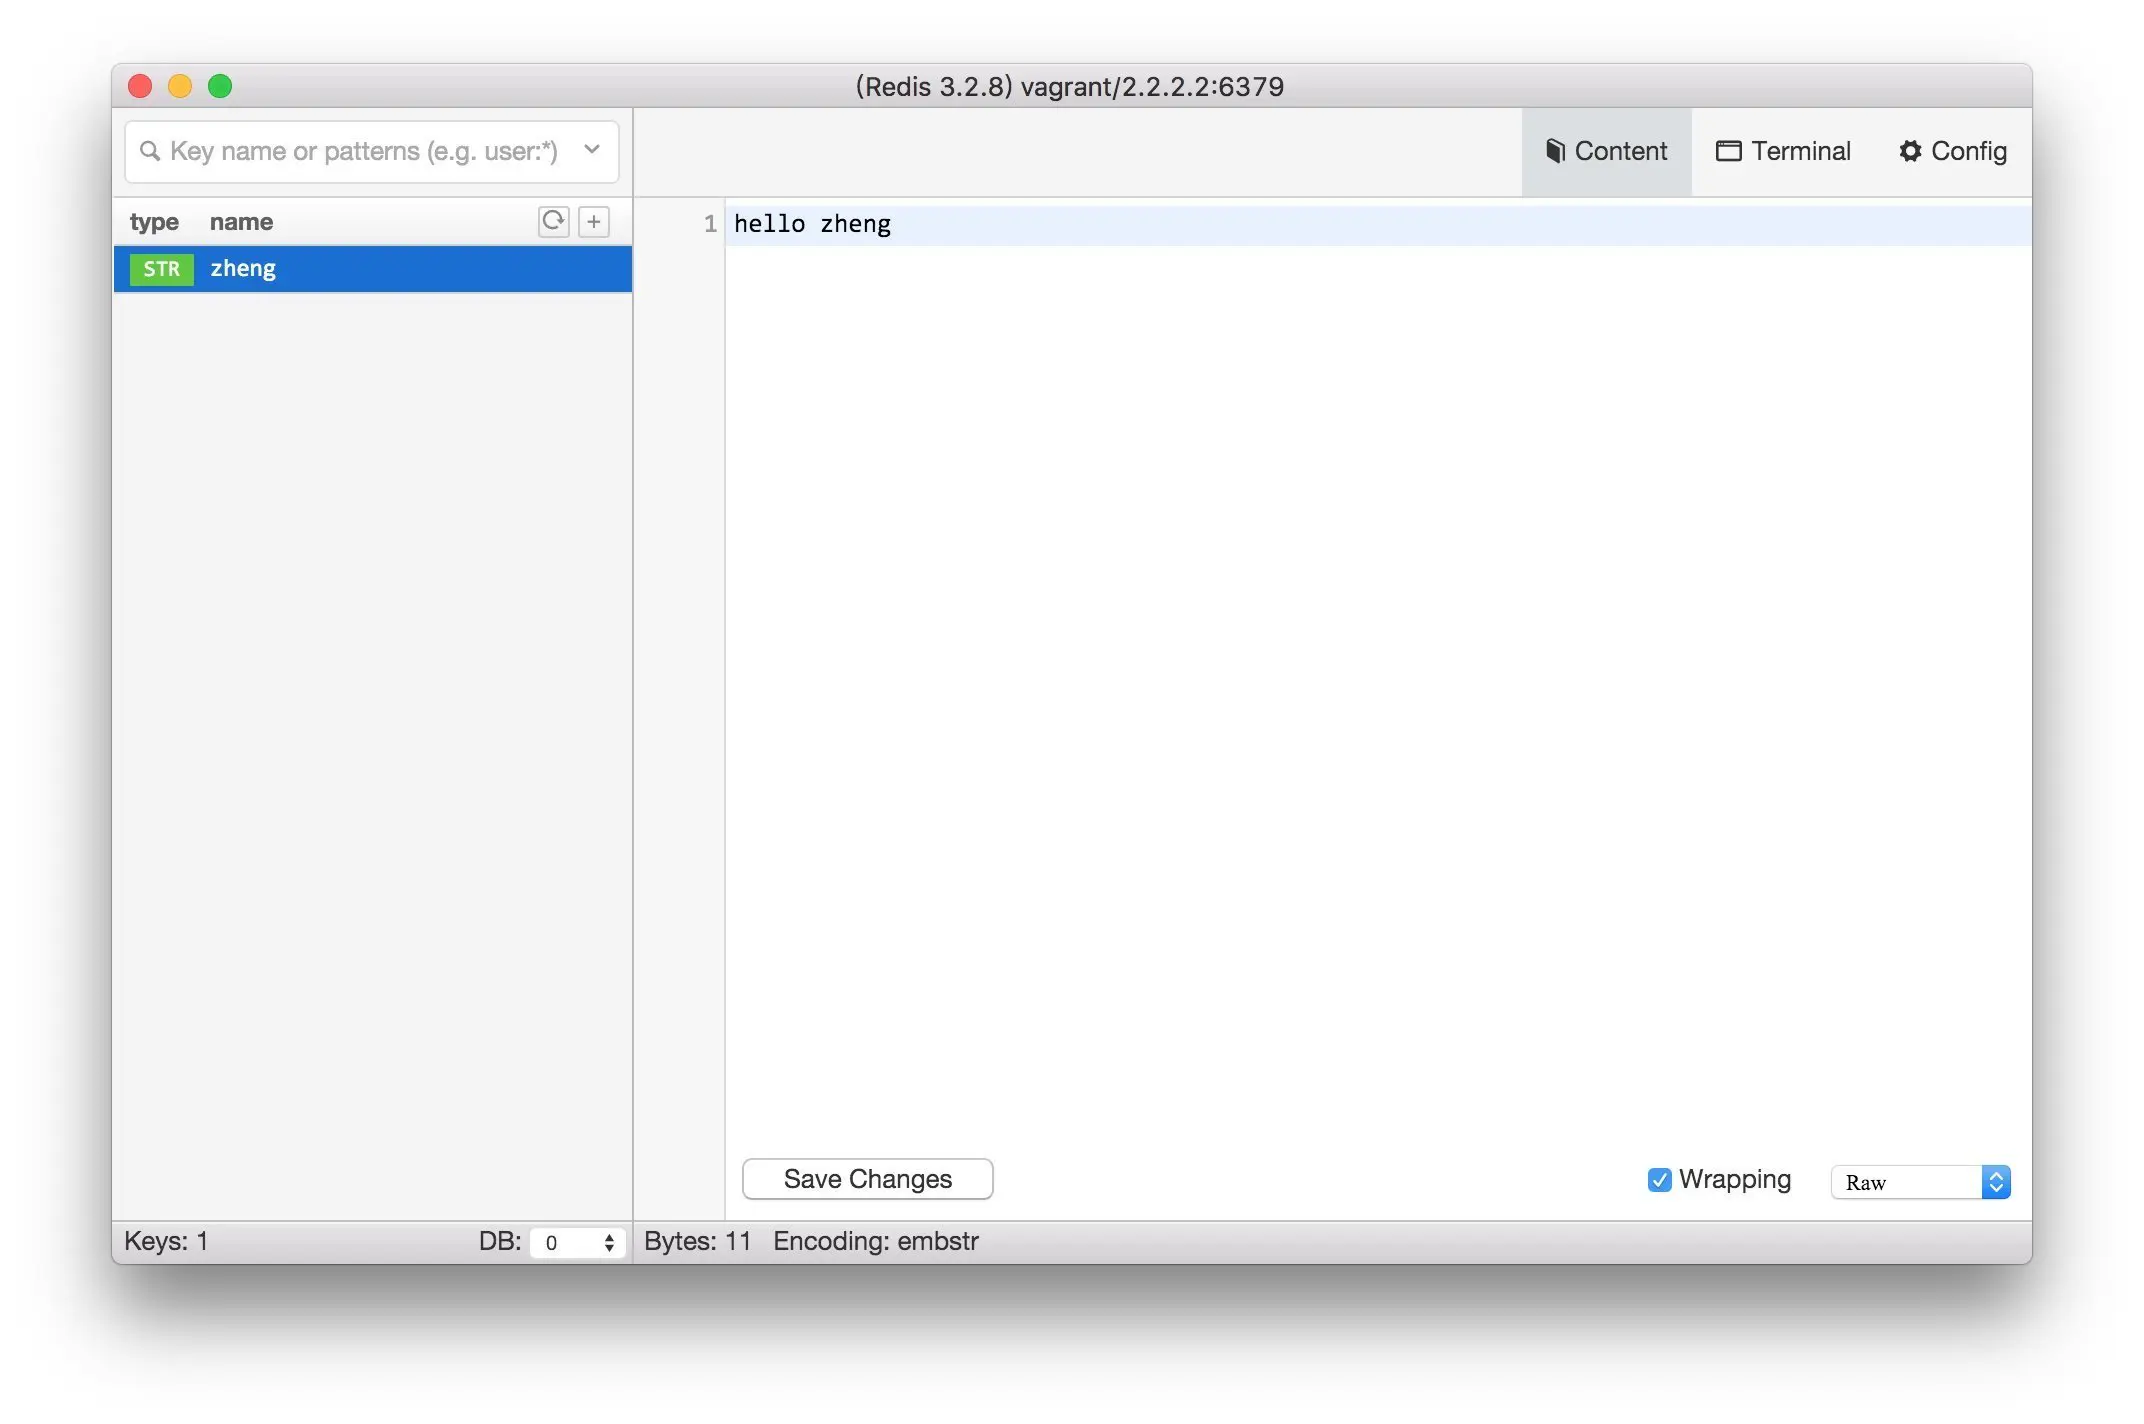Viewport: 2144px width, 1424px height.
Task: Open the DB number selector
Action: click(578, 1242)
